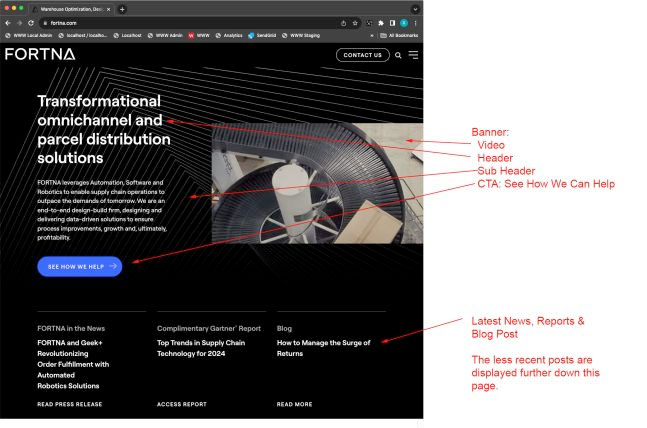Click the READ PRESS RELEASE link
The height and width of the screenshot is (428, 647).
point(70,404)
